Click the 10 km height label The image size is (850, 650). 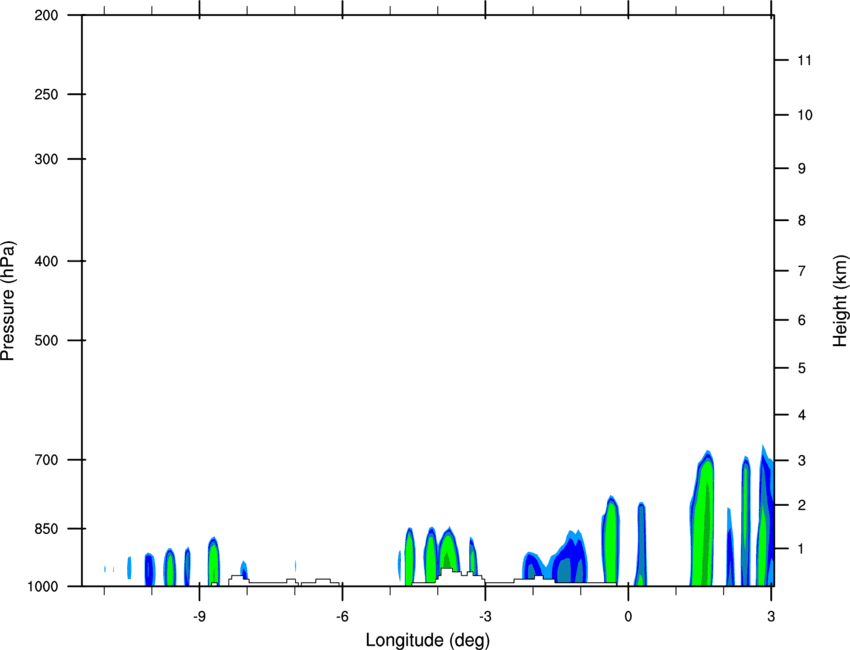[x=805, y=115]
